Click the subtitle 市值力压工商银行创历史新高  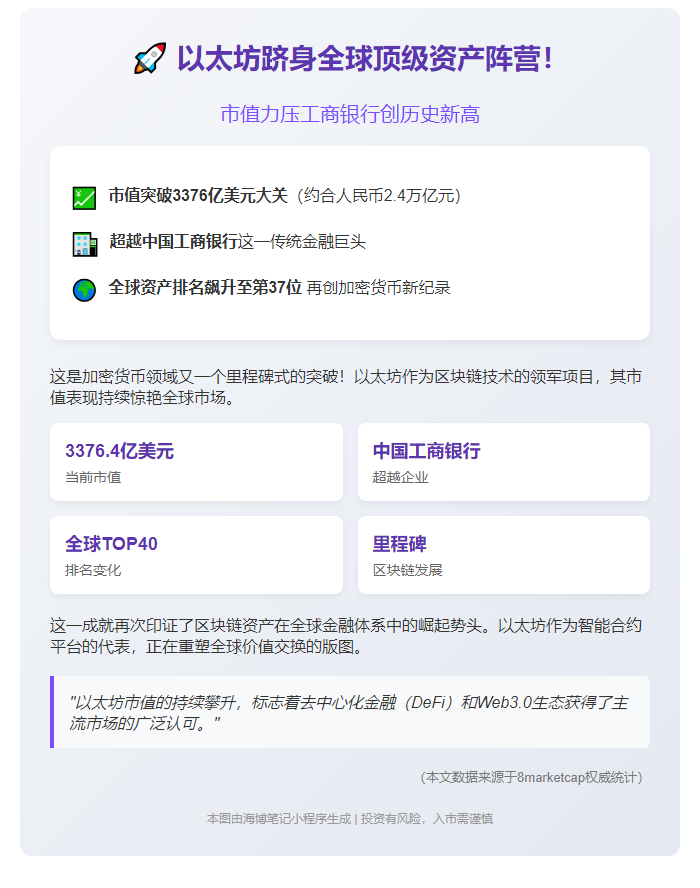[x=350, y=114]
